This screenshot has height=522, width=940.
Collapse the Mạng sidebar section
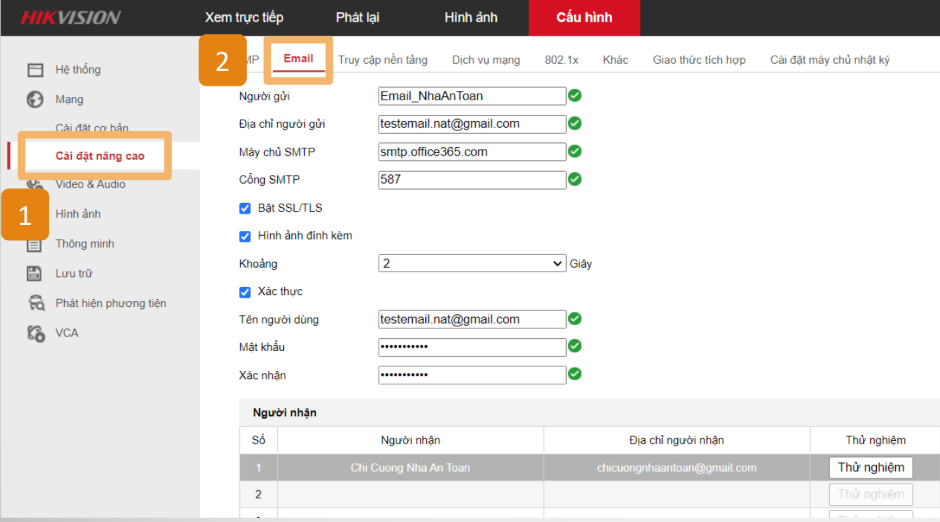pyautogui.click(x=69, y=99)
